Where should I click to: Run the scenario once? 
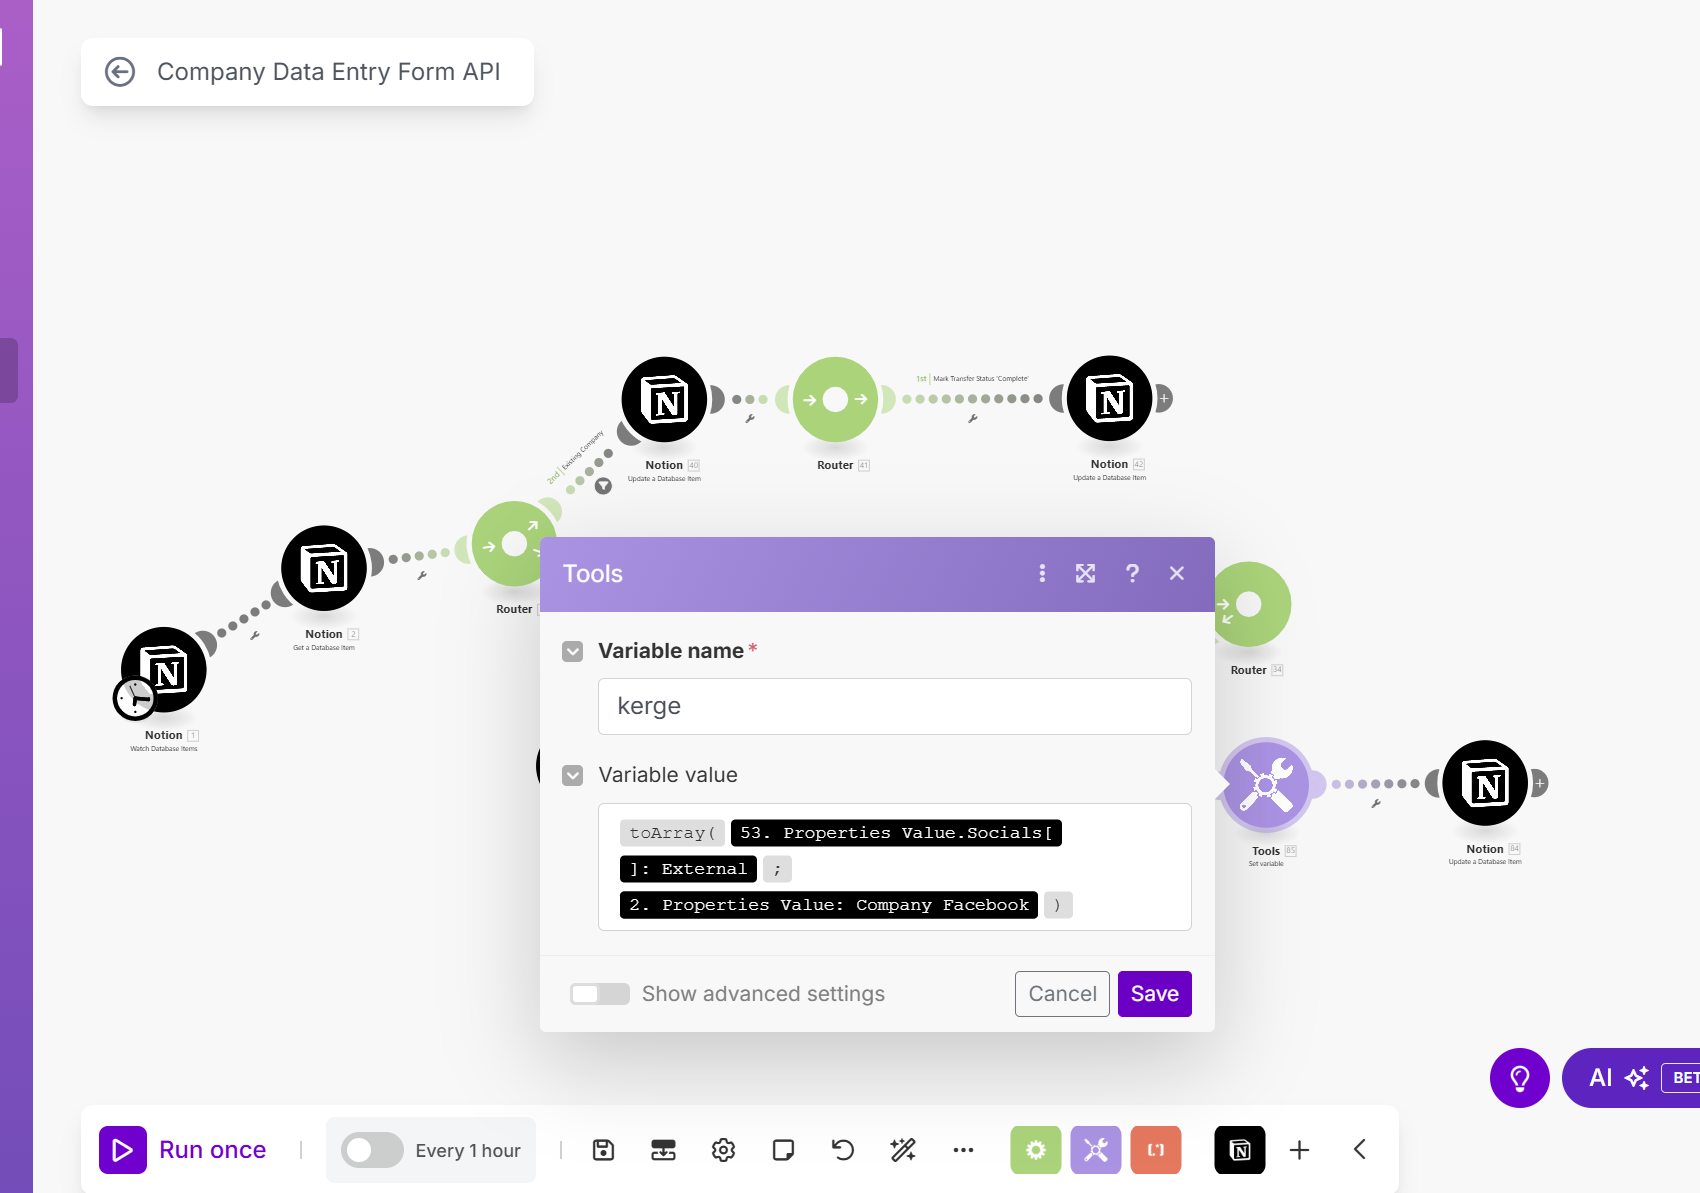[x=183, y=1150]
